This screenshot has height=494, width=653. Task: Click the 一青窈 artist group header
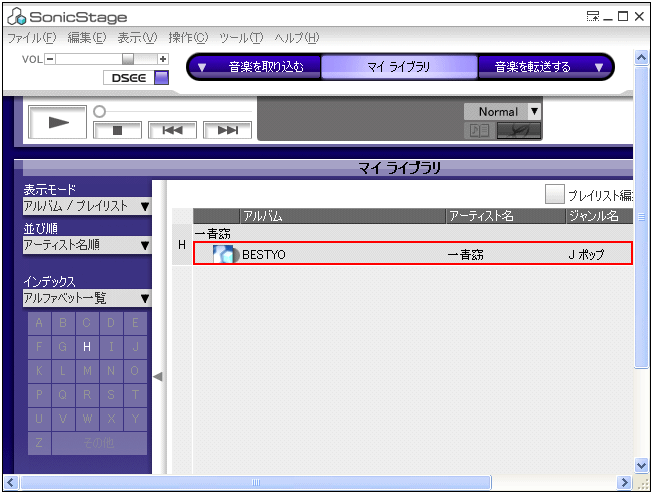click(x=212, y=234)
